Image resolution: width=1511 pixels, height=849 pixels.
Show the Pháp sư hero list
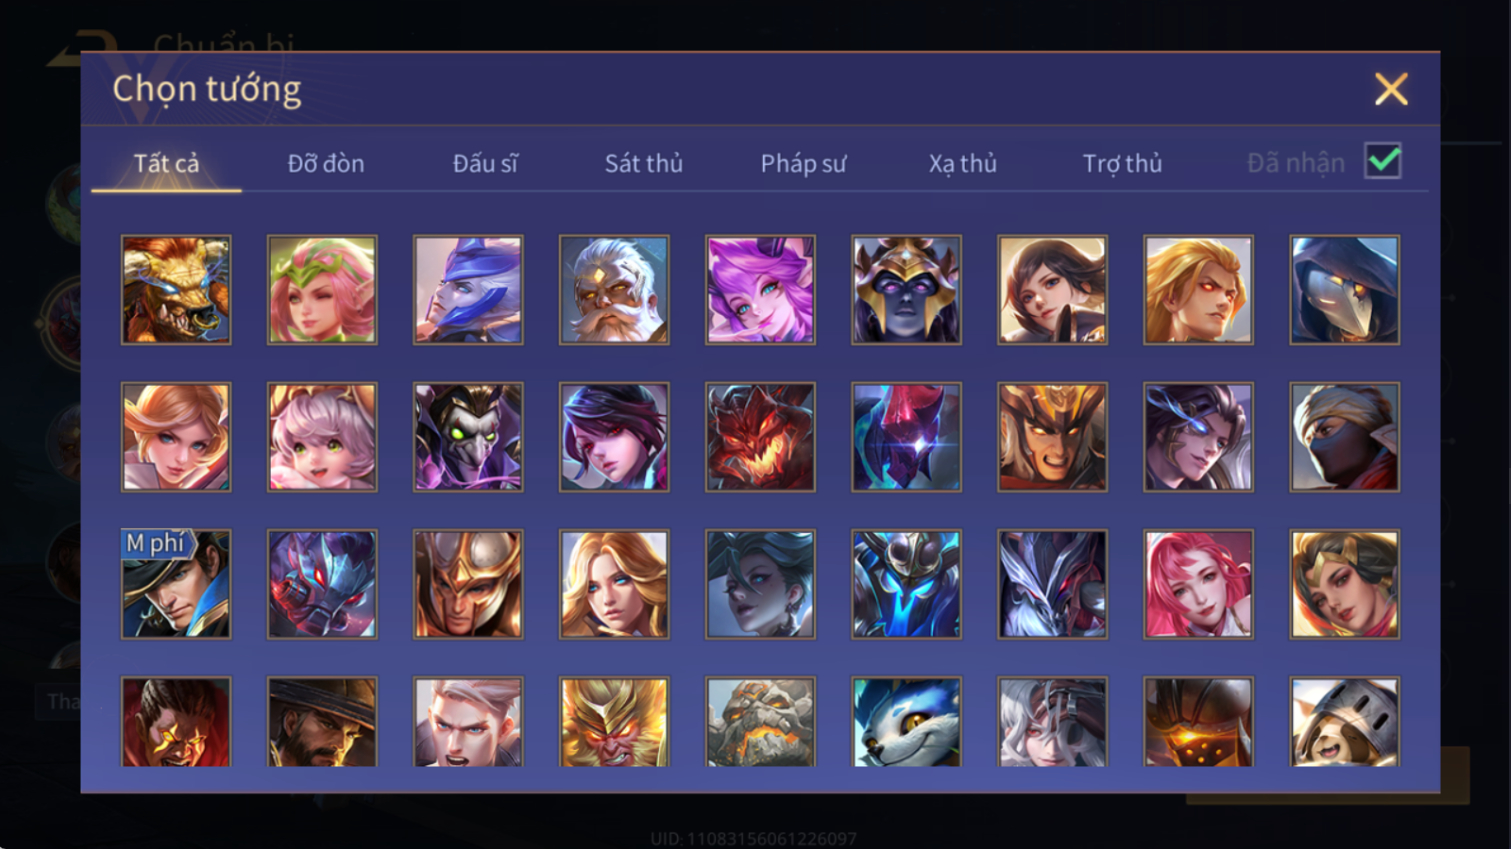pyautogui.click(x=803, y=163)
